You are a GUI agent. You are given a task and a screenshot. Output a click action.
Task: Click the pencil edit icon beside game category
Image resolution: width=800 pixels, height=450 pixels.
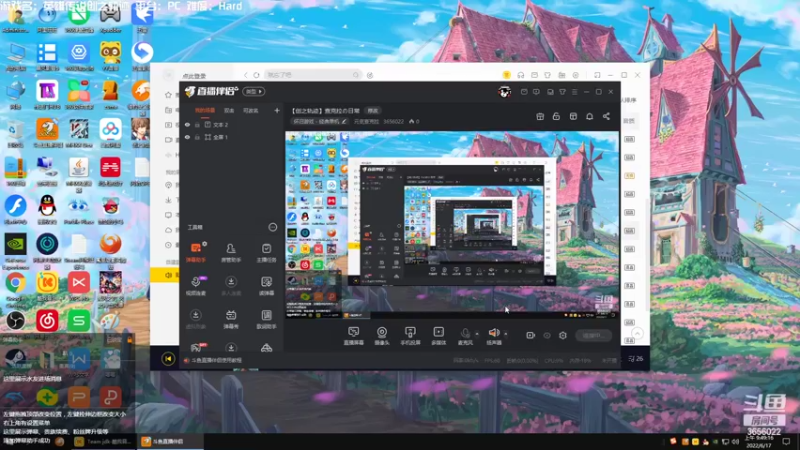tap(344, 122)
